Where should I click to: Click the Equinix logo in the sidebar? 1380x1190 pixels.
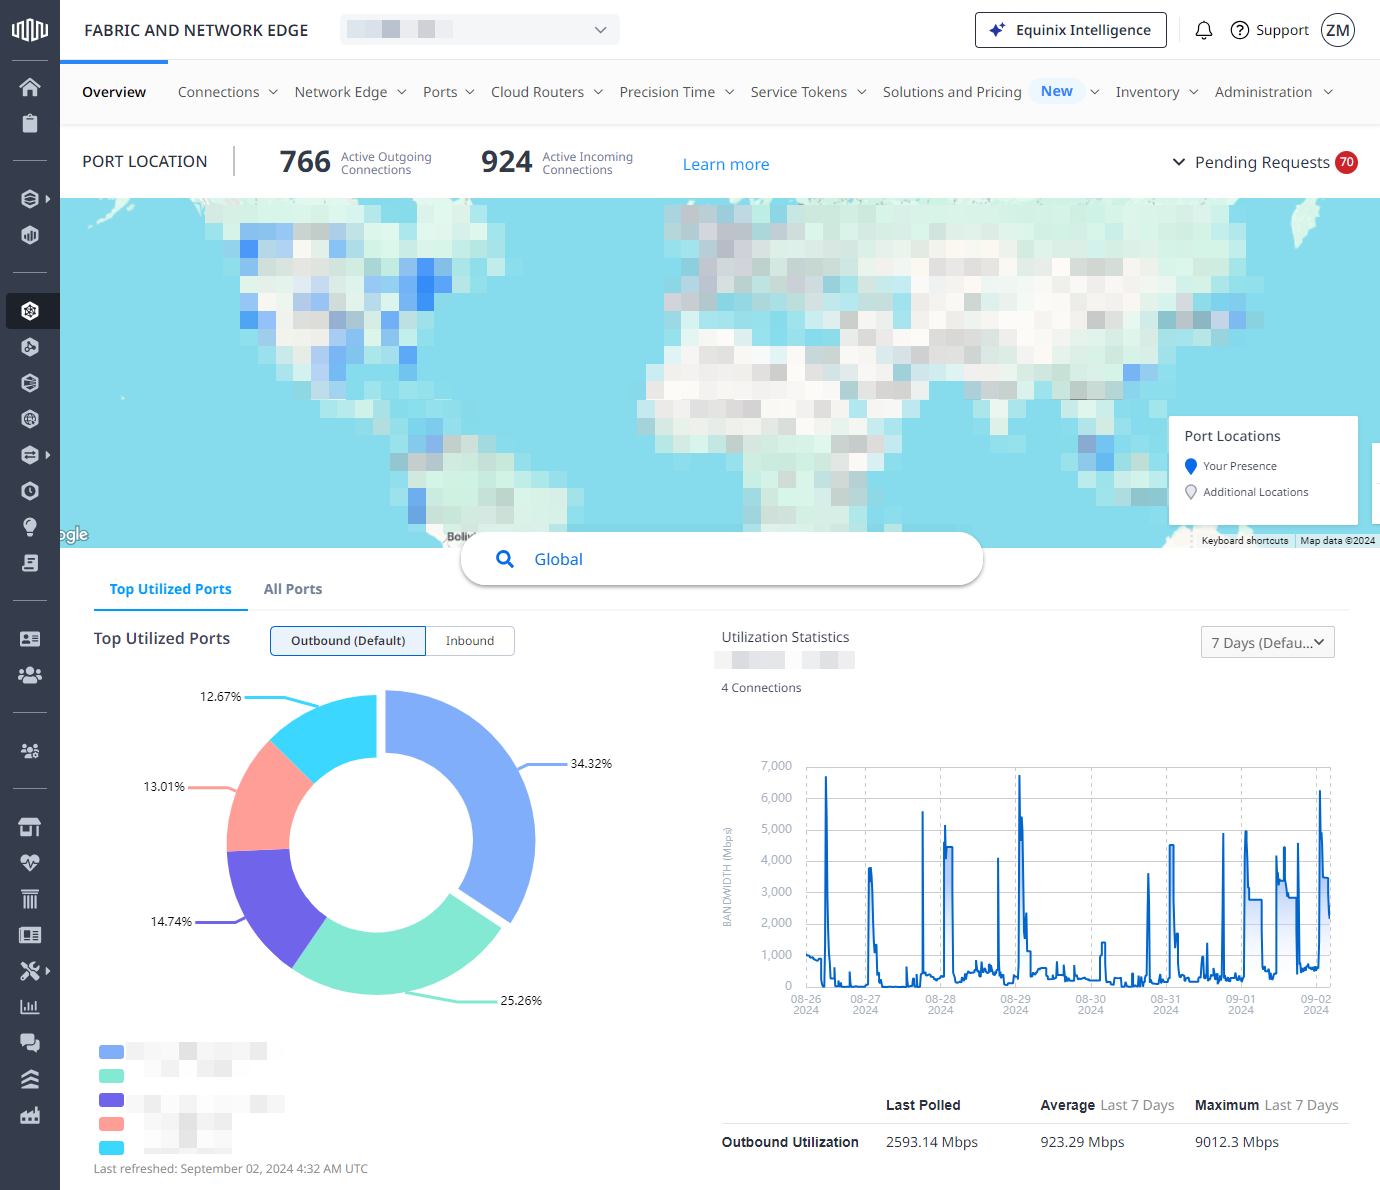point(30,29)
